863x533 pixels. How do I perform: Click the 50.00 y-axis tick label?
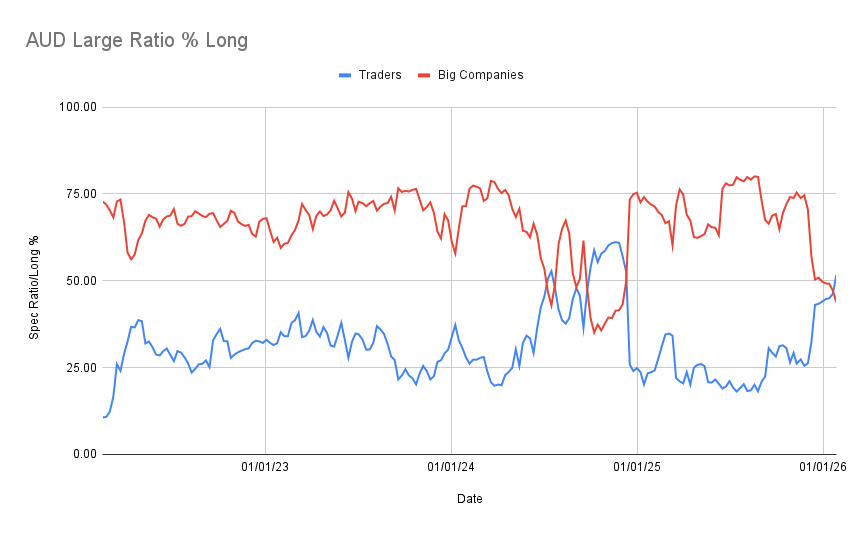[x=81, y=281]
